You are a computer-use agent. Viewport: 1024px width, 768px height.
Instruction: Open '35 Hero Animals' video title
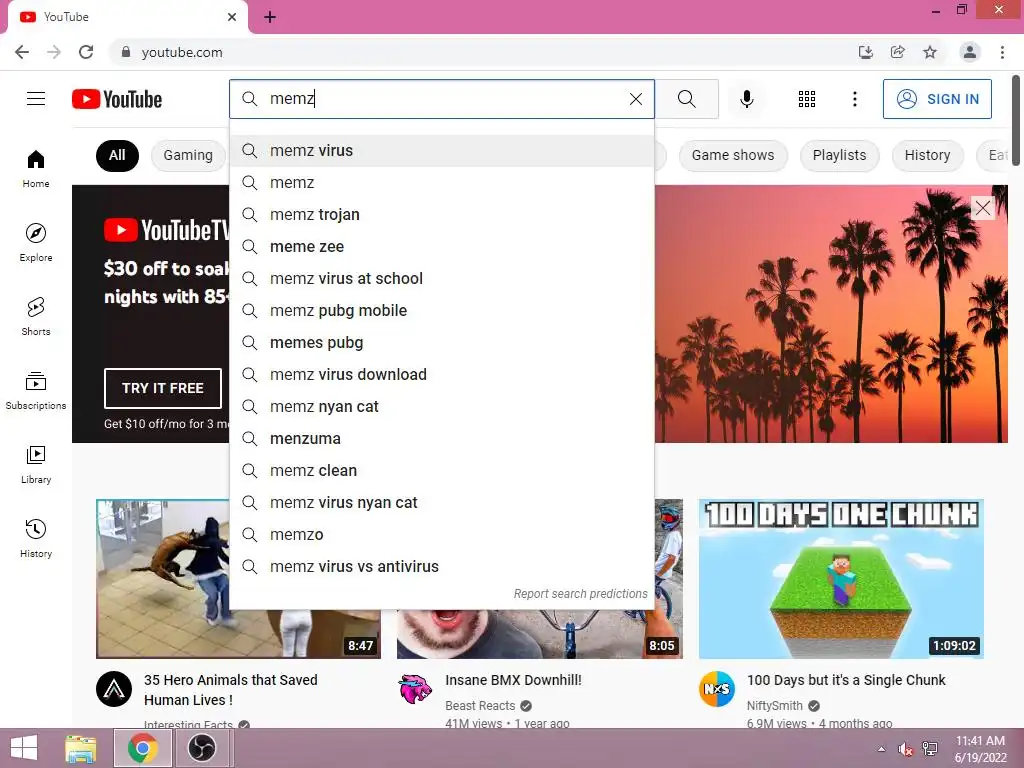[231, 690]
